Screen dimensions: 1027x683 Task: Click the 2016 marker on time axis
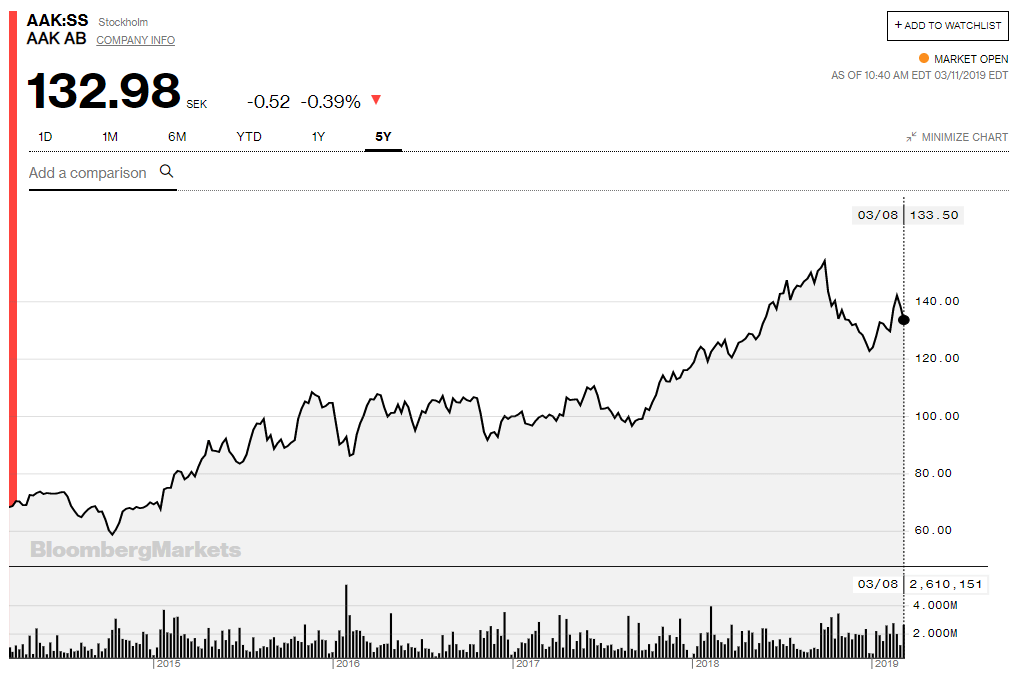coord(347,664)
